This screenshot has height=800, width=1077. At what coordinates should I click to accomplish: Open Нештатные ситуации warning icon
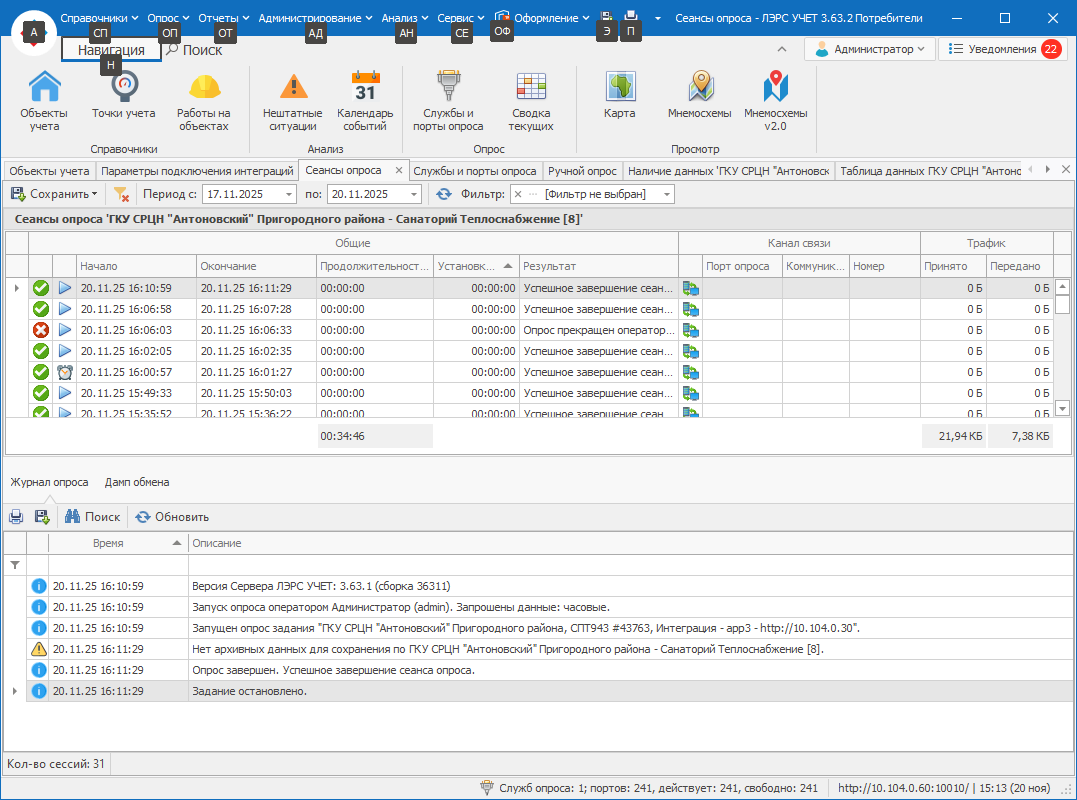pos(293,88)
